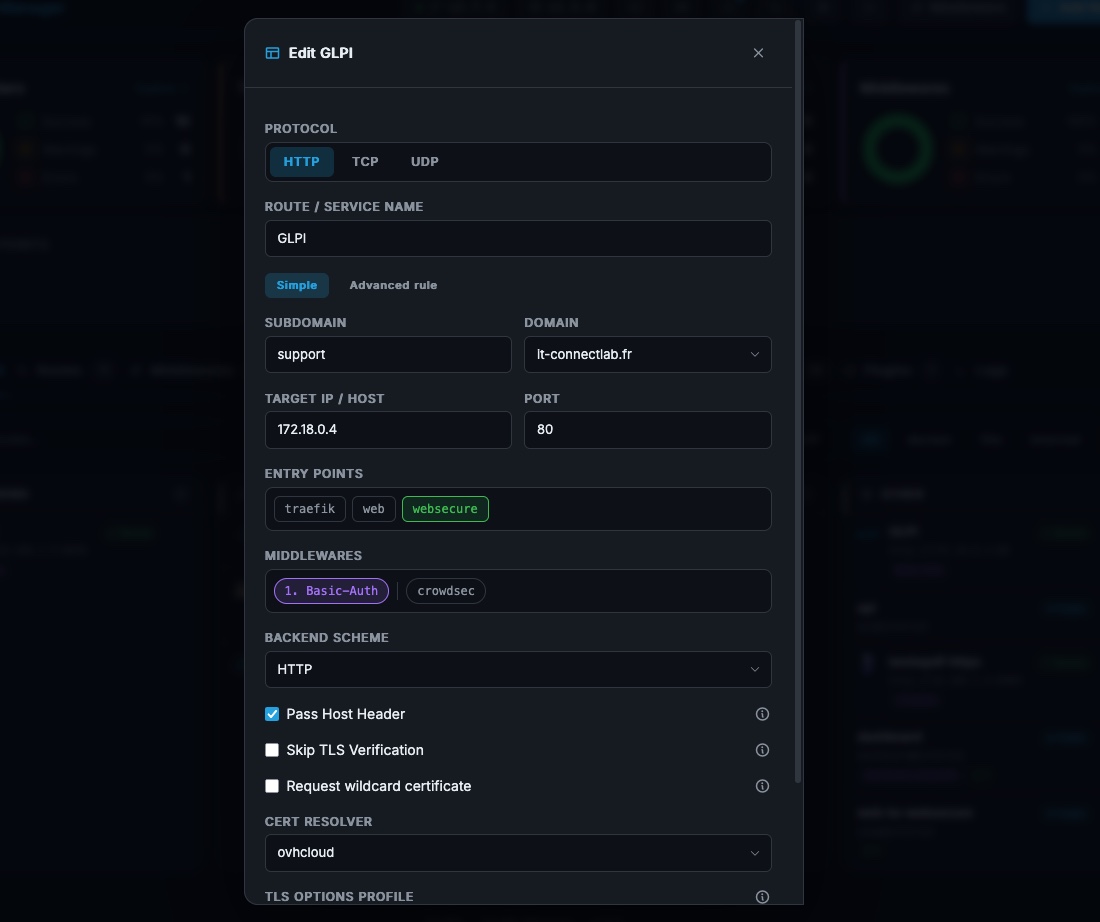
Task: Show info for Request wildcard certificate
Action: click(762, 786)
